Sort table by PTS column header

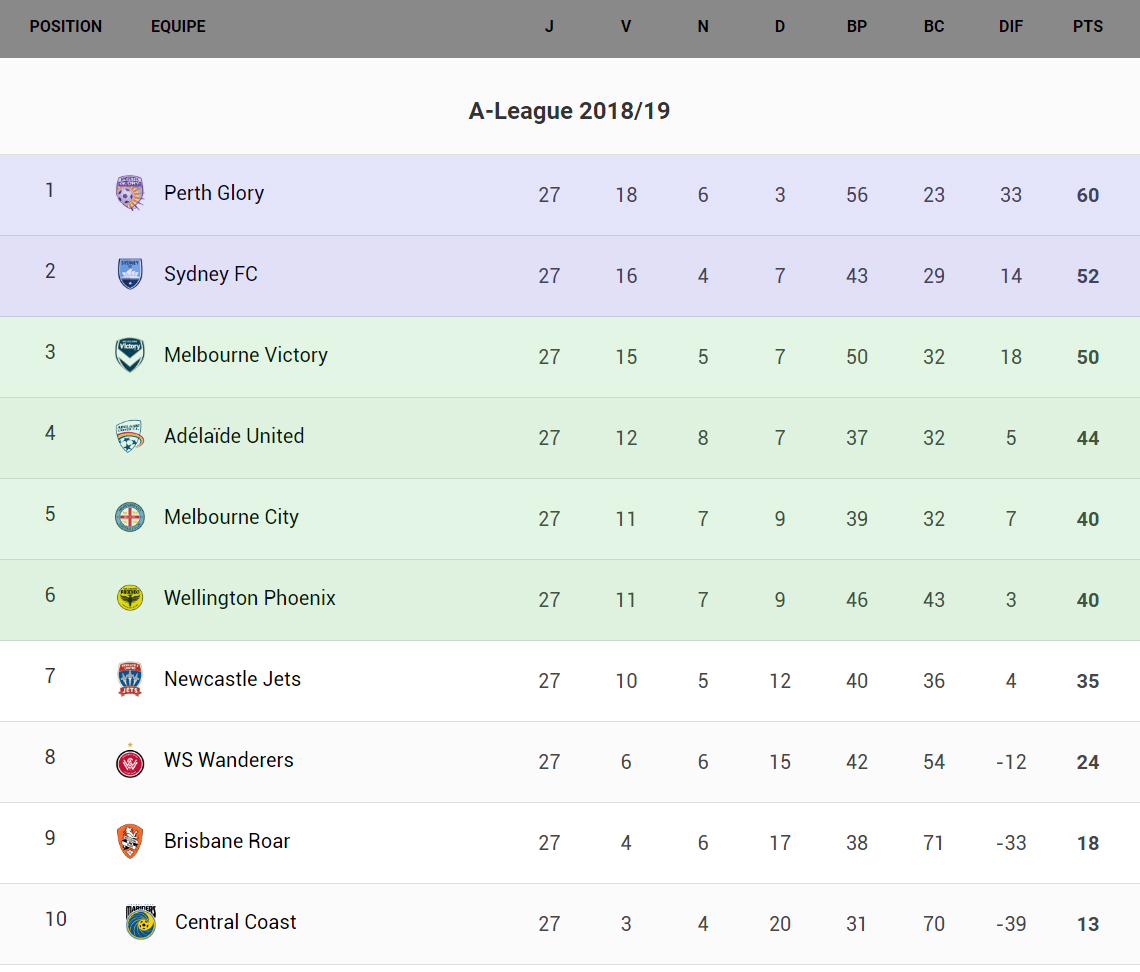click(1088, 27)
